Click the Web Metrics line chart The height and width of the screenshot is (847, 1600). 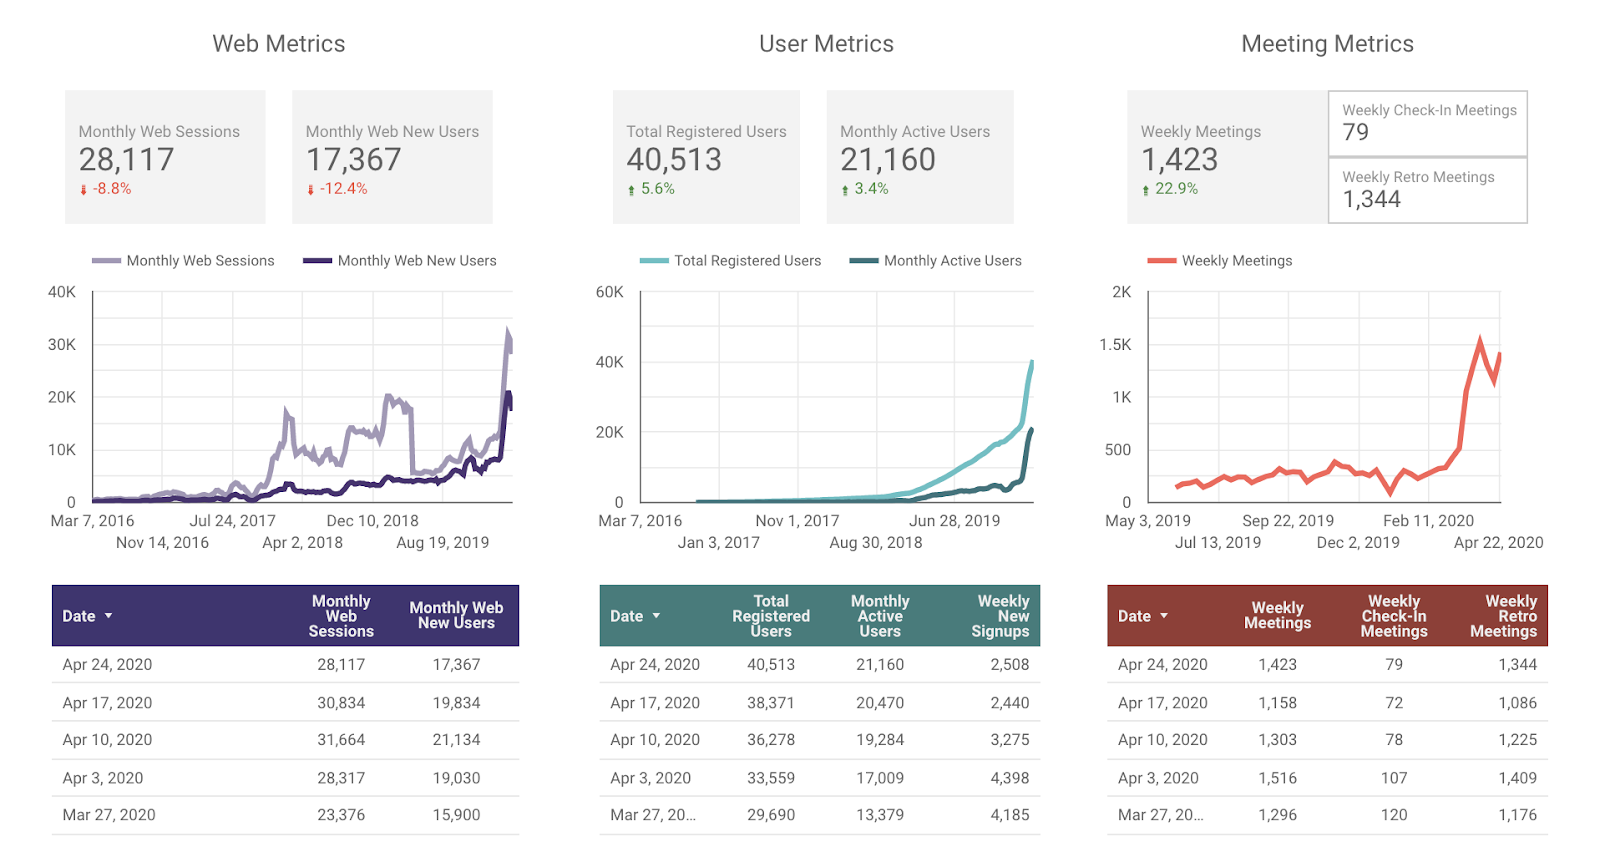coord(302,397)
